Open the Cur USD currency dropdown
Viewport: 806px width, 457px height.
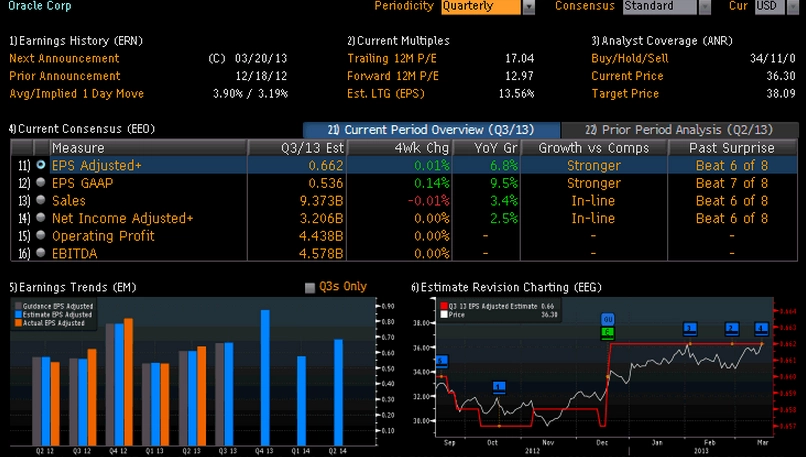(x=793, y=7)
